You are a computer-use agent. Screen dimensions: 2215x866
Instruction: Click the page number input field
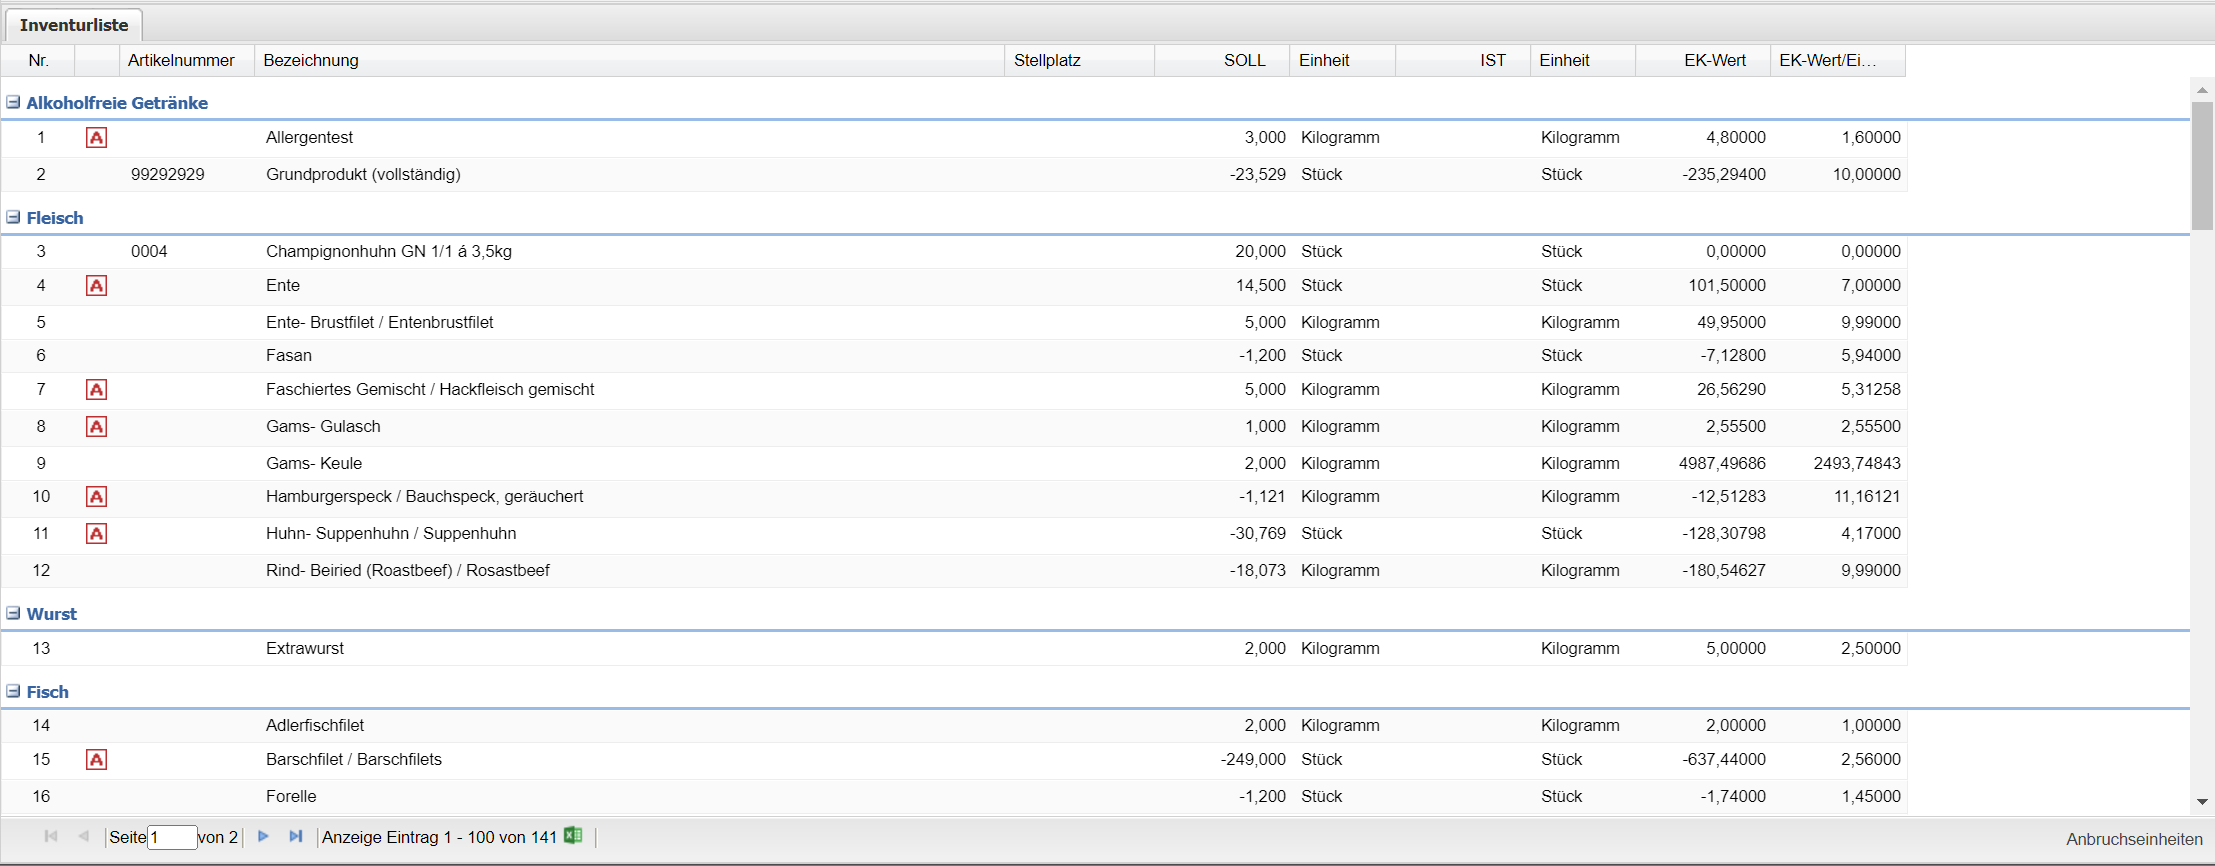[171, 837]
